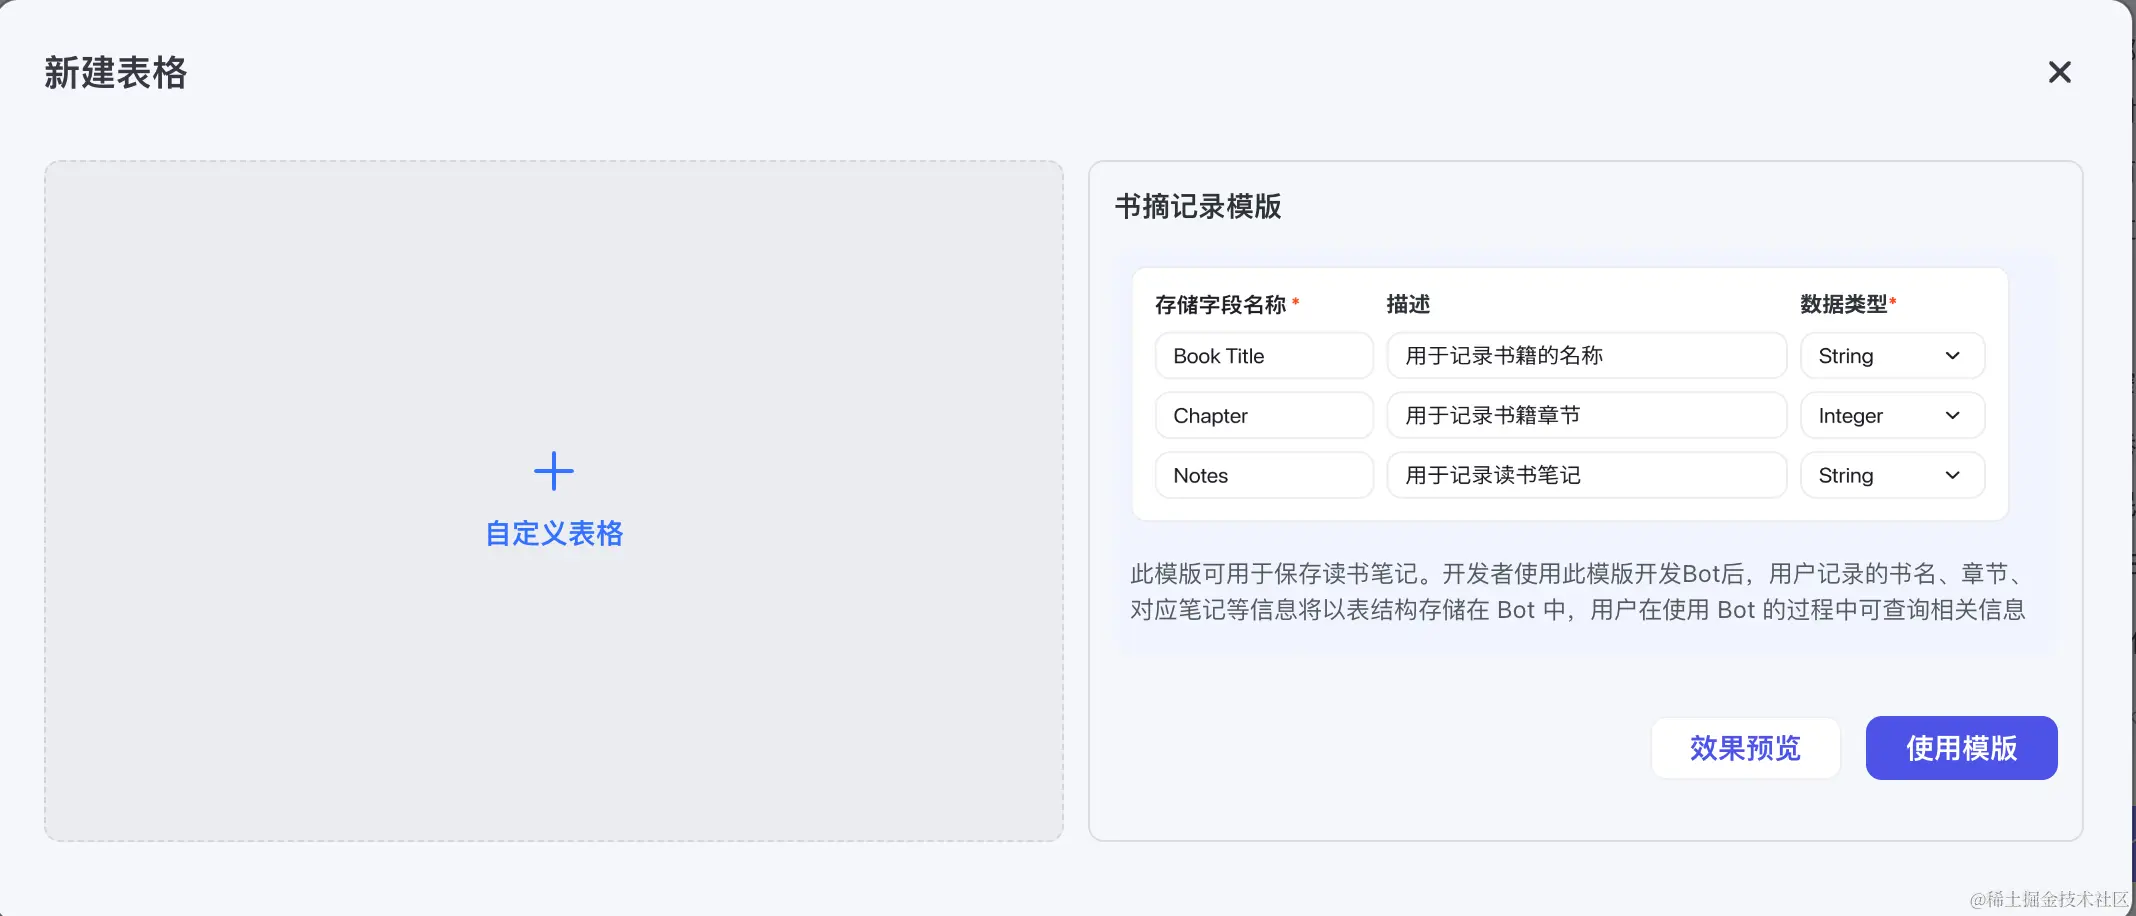
Task: Click the 使用模版 button
Action: pyautogui.click(x=1960, y=747)
